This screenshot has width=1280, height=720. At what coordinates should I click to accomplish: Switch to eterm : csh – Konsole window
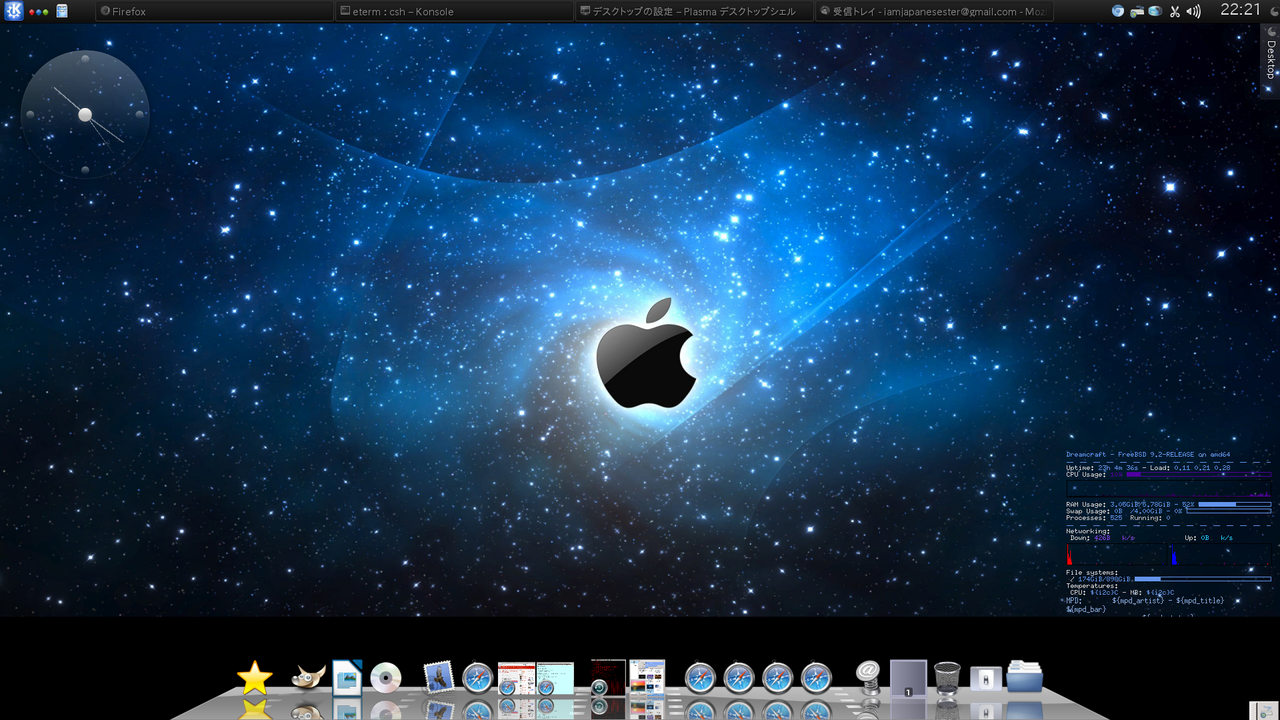point(454,11)
